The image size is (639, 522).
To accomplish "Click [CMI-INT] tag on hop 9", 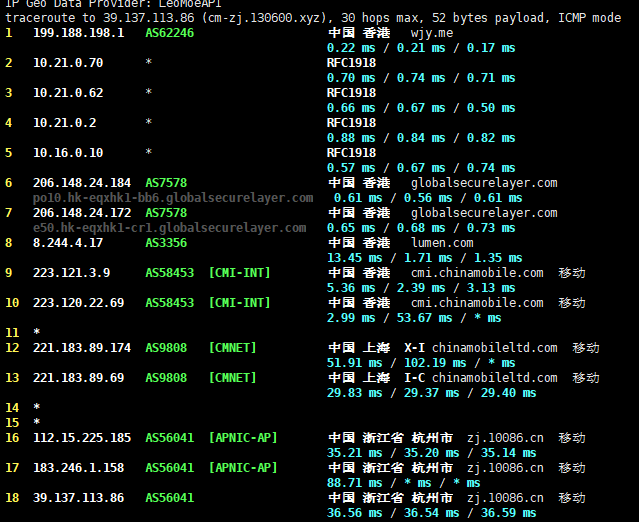I will coord(240,273).
